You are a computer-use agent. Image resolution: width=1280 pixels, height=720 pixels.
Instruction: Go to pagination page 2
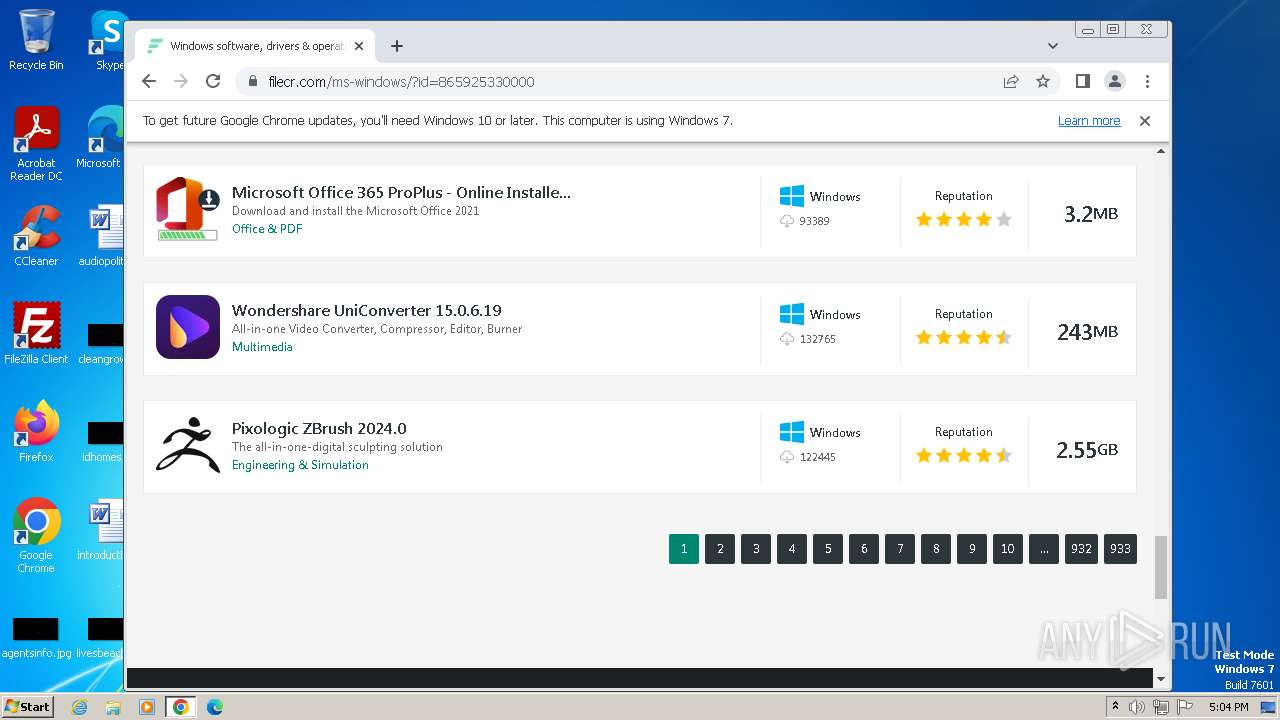[720, 549]
